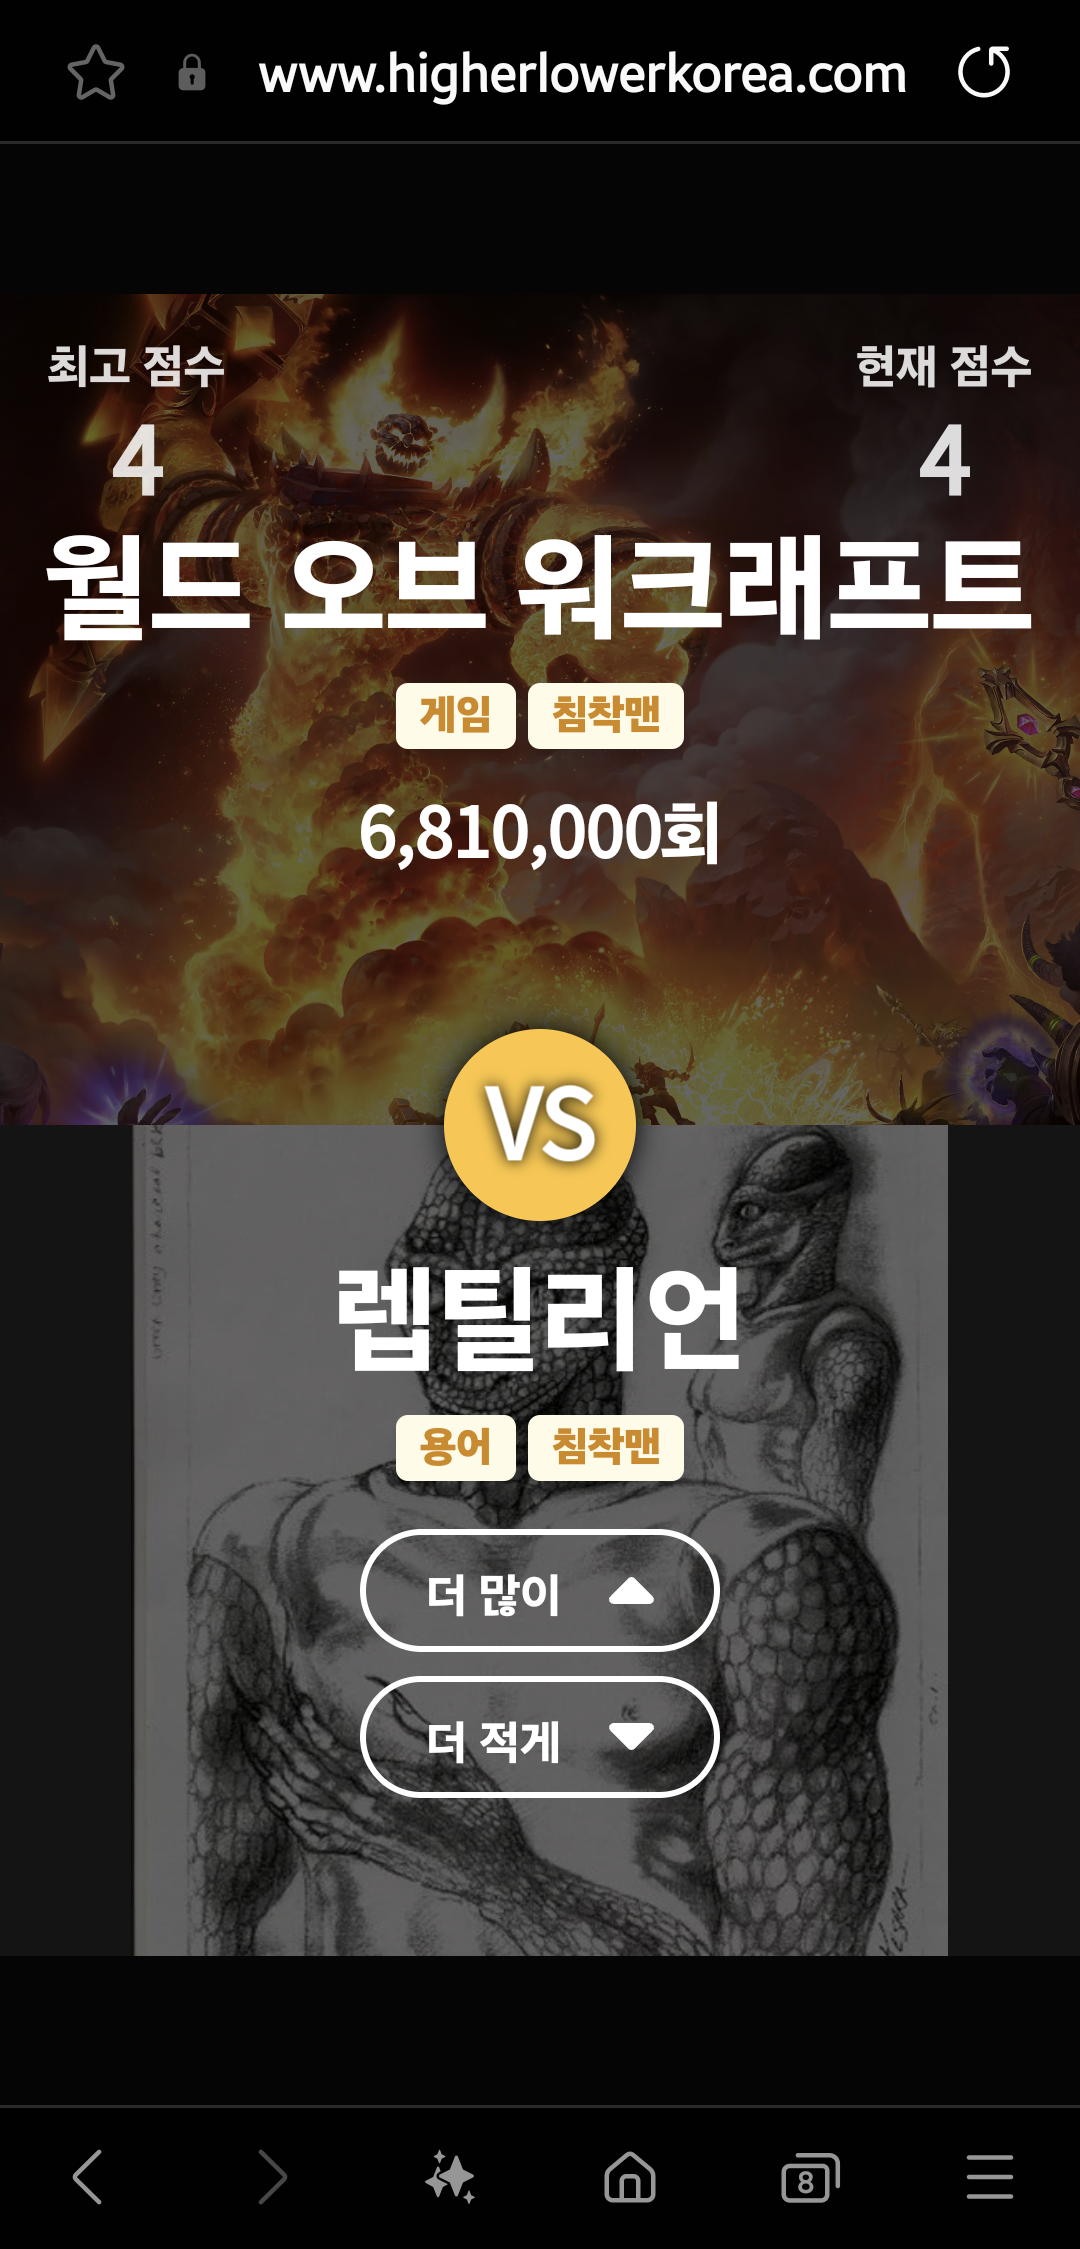Tap the 6,810,000회 view count
Image resolution: width=1080 pixels, height=2249 pixels.
pos(540,833)
